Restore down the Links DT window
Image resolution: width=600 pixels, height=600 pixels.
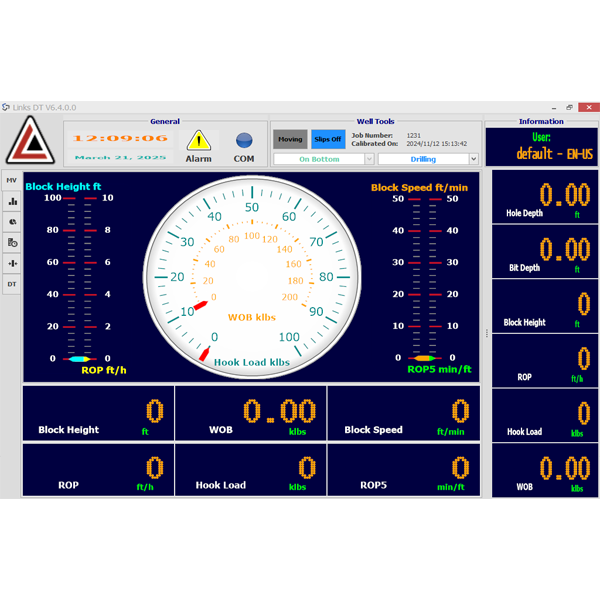click(x=569, y=108)
